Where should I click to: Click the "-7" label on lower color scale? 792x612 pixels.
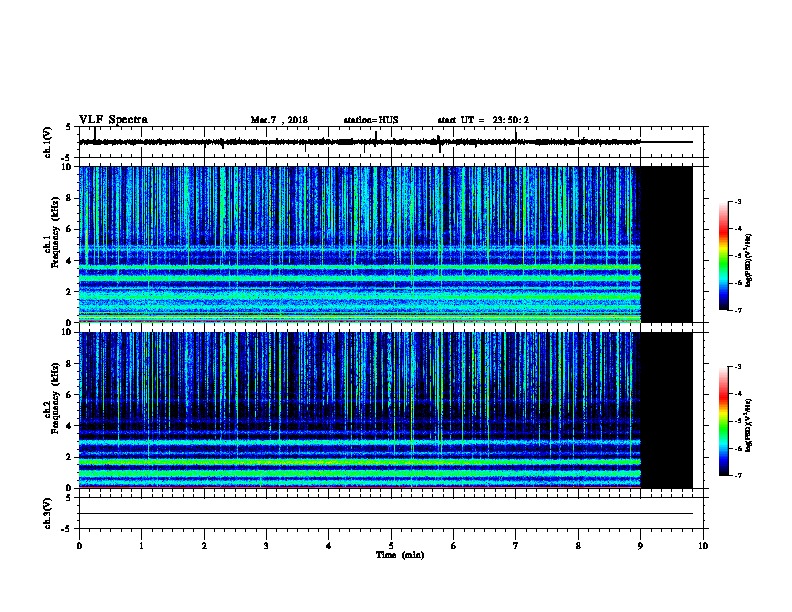(737, 475)
